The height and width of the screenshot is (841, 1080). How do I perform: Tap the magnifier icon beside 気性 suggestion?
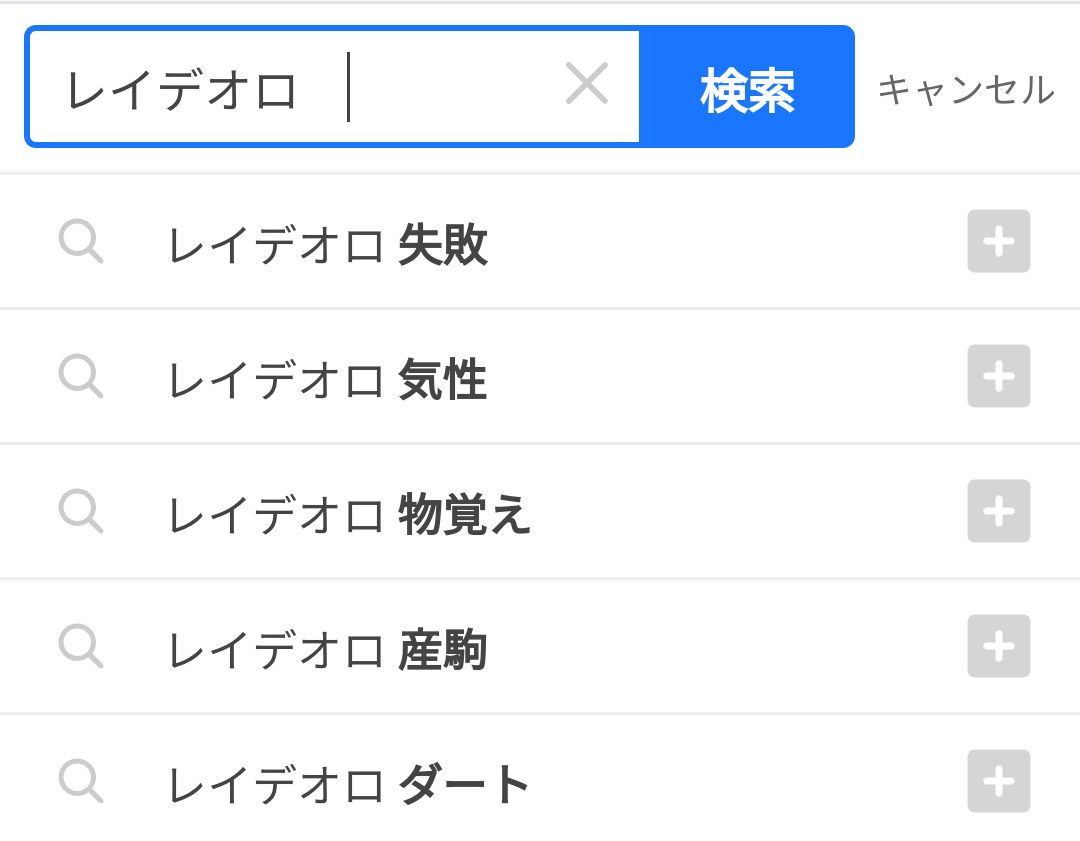coord(80,376)
